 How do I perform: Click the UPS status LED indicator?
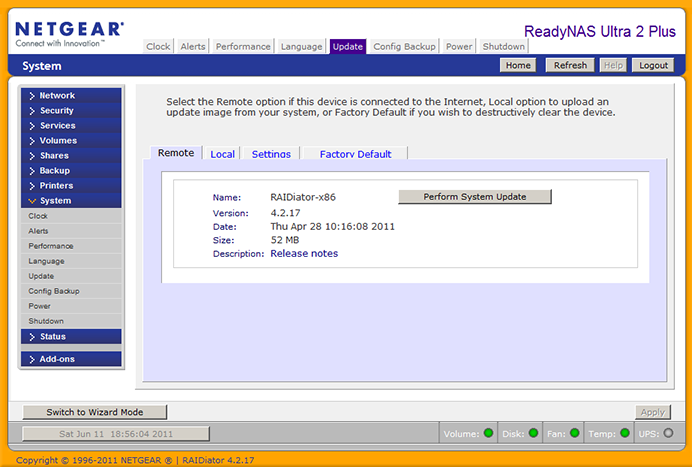pyautogui.click(x=668, y=433)
